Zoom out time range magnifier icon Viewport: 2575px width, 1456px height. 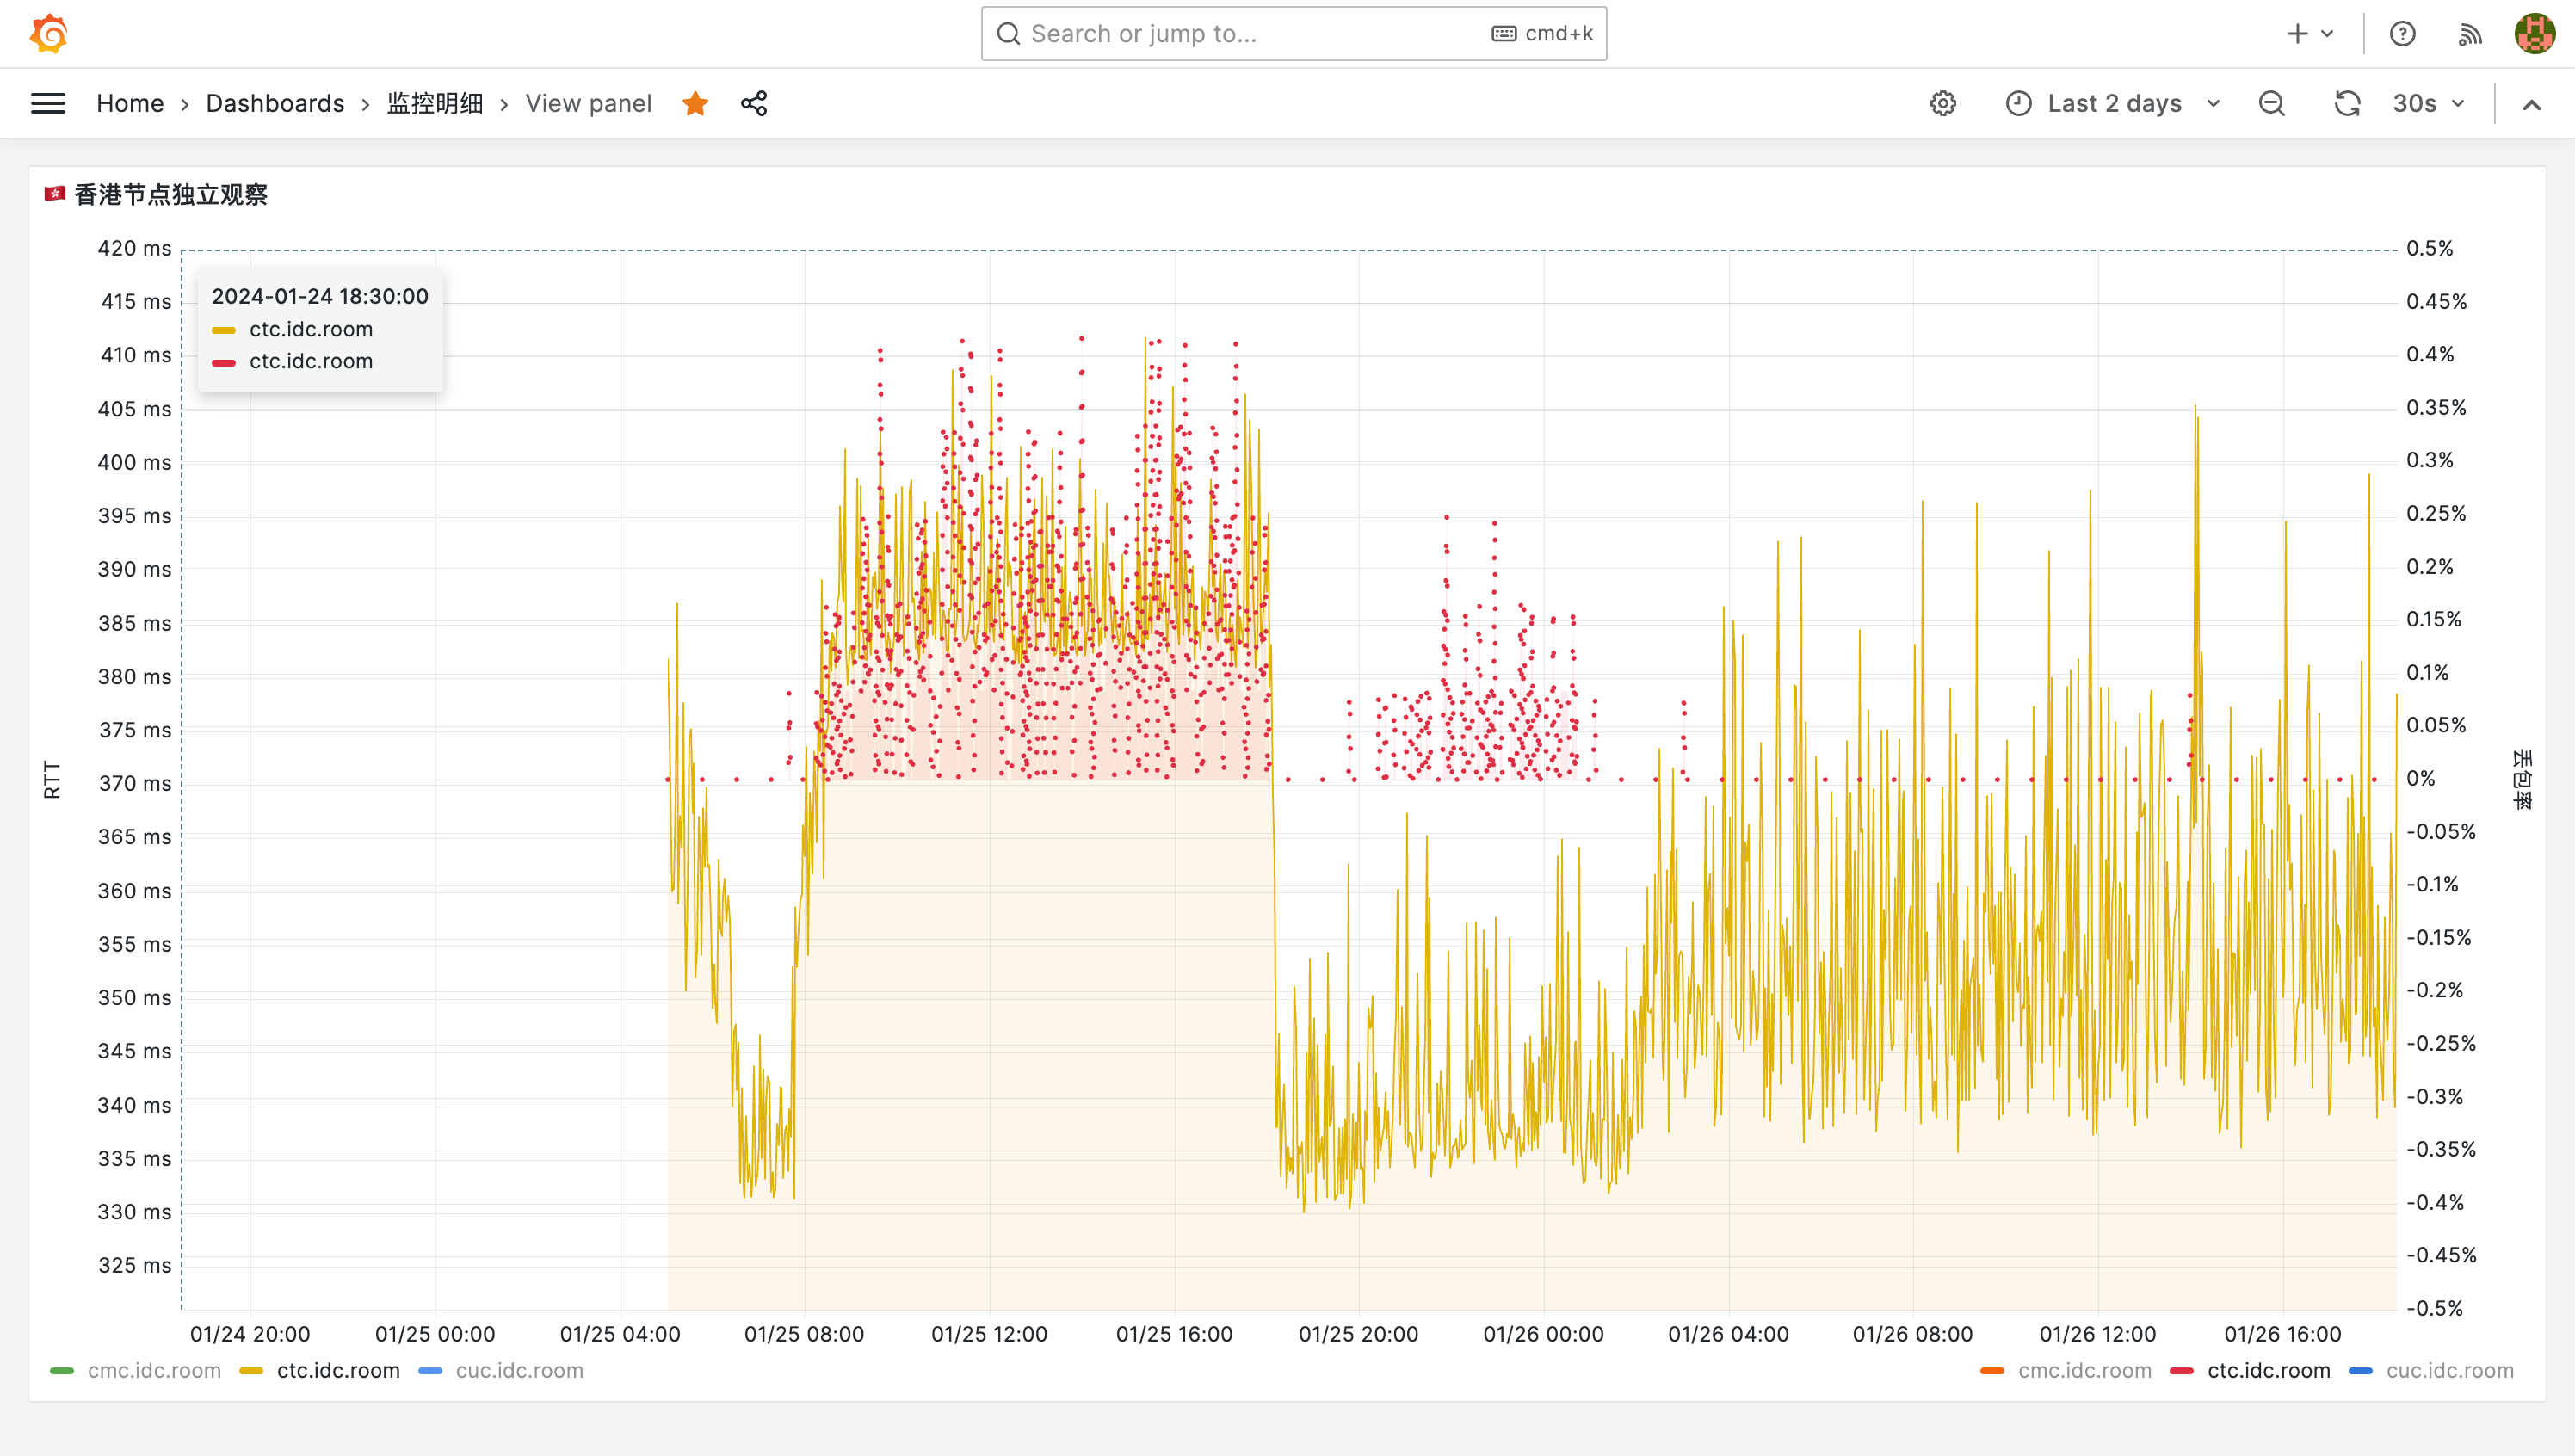pyautogui.click(x=2271, y=103)
